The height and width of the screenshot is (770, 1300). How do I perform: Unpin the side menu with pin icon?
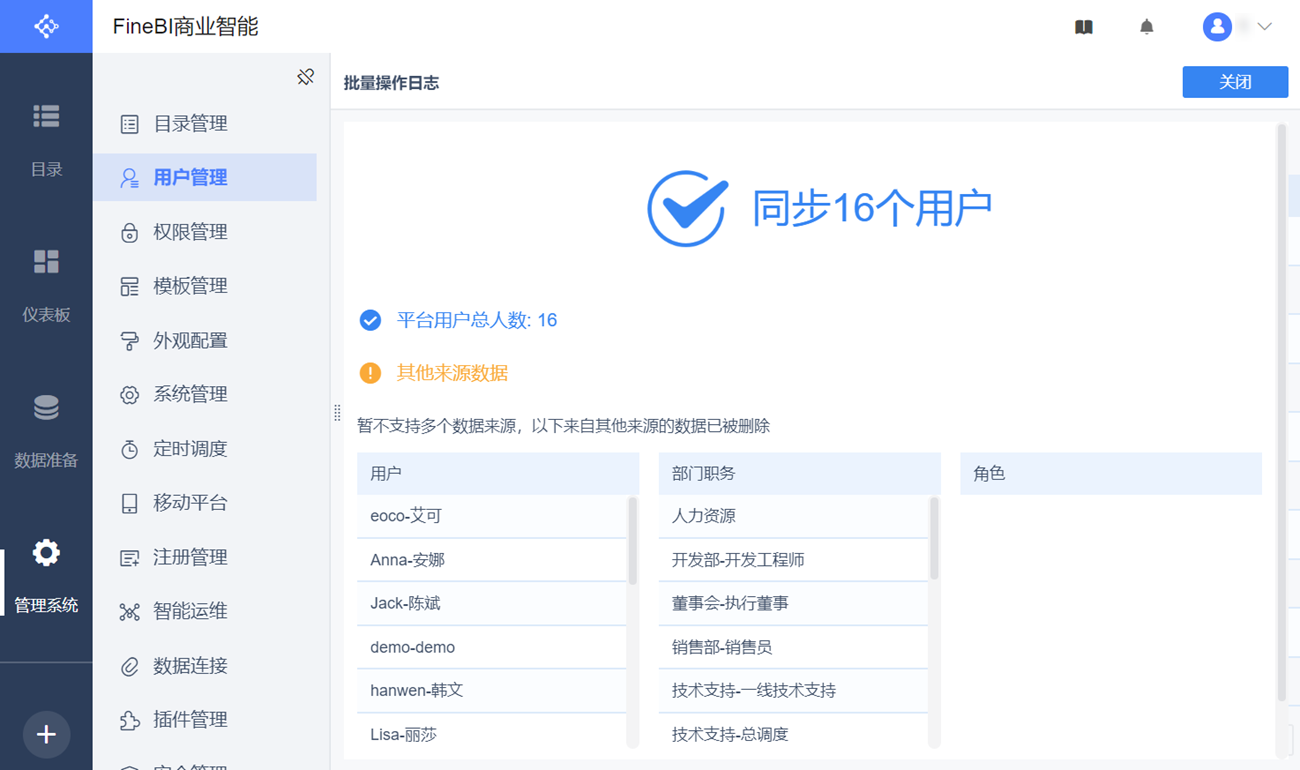(306, 77)
